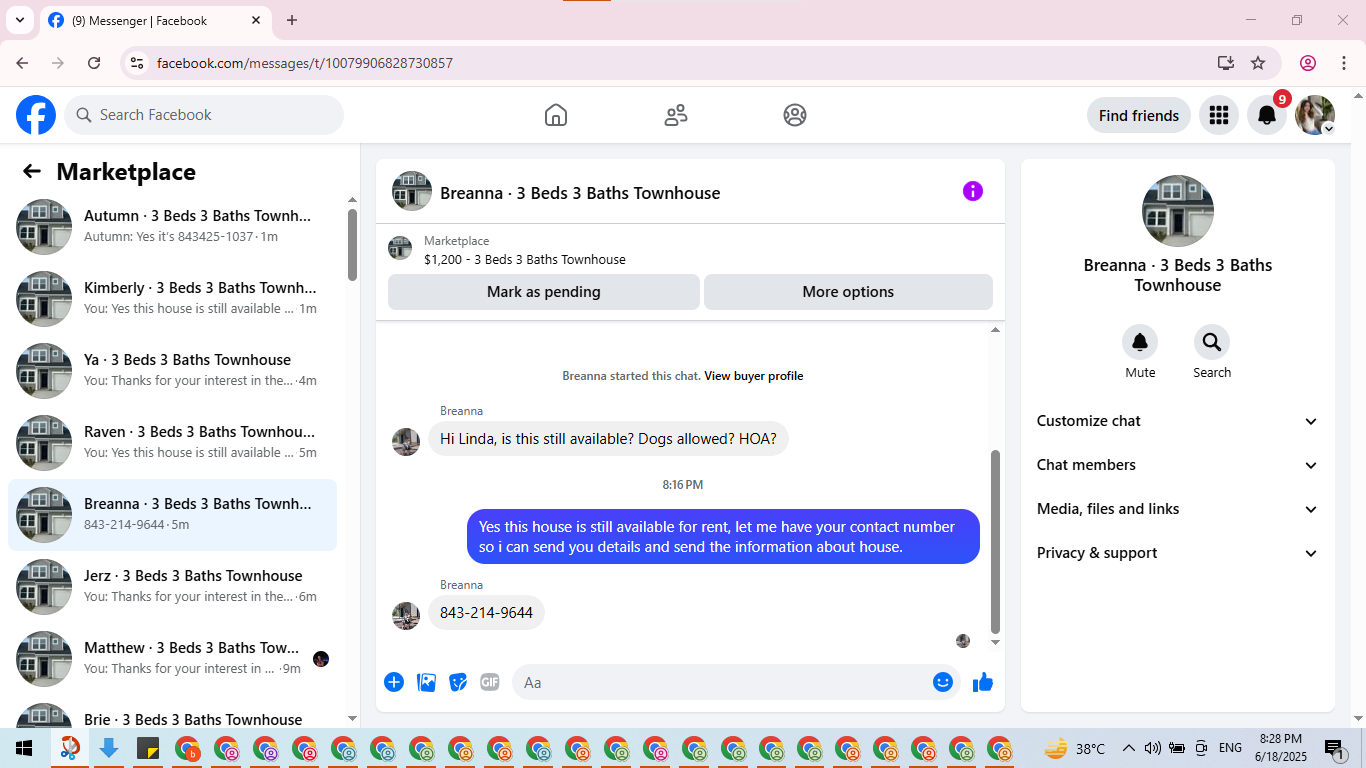Open Raven's townhouse conversation
This screenshot has width=1366, height=768.
(172, 443)
